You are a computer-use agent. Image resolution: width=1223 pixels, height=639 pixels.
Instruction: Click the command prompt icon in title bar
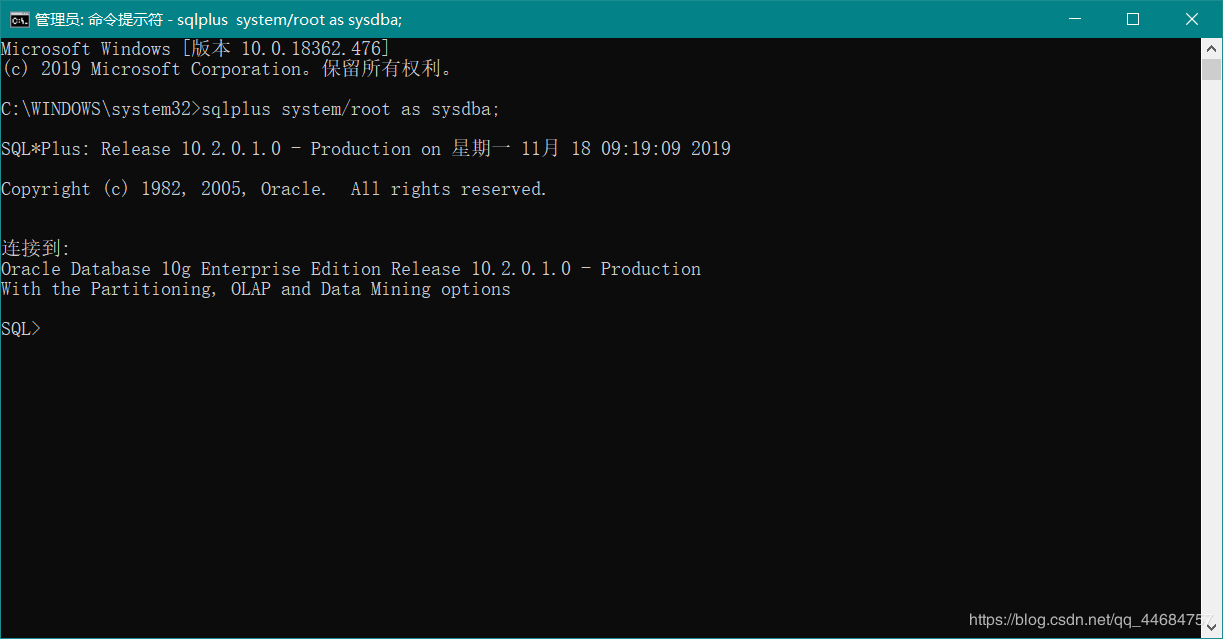(x=19, y=19)
